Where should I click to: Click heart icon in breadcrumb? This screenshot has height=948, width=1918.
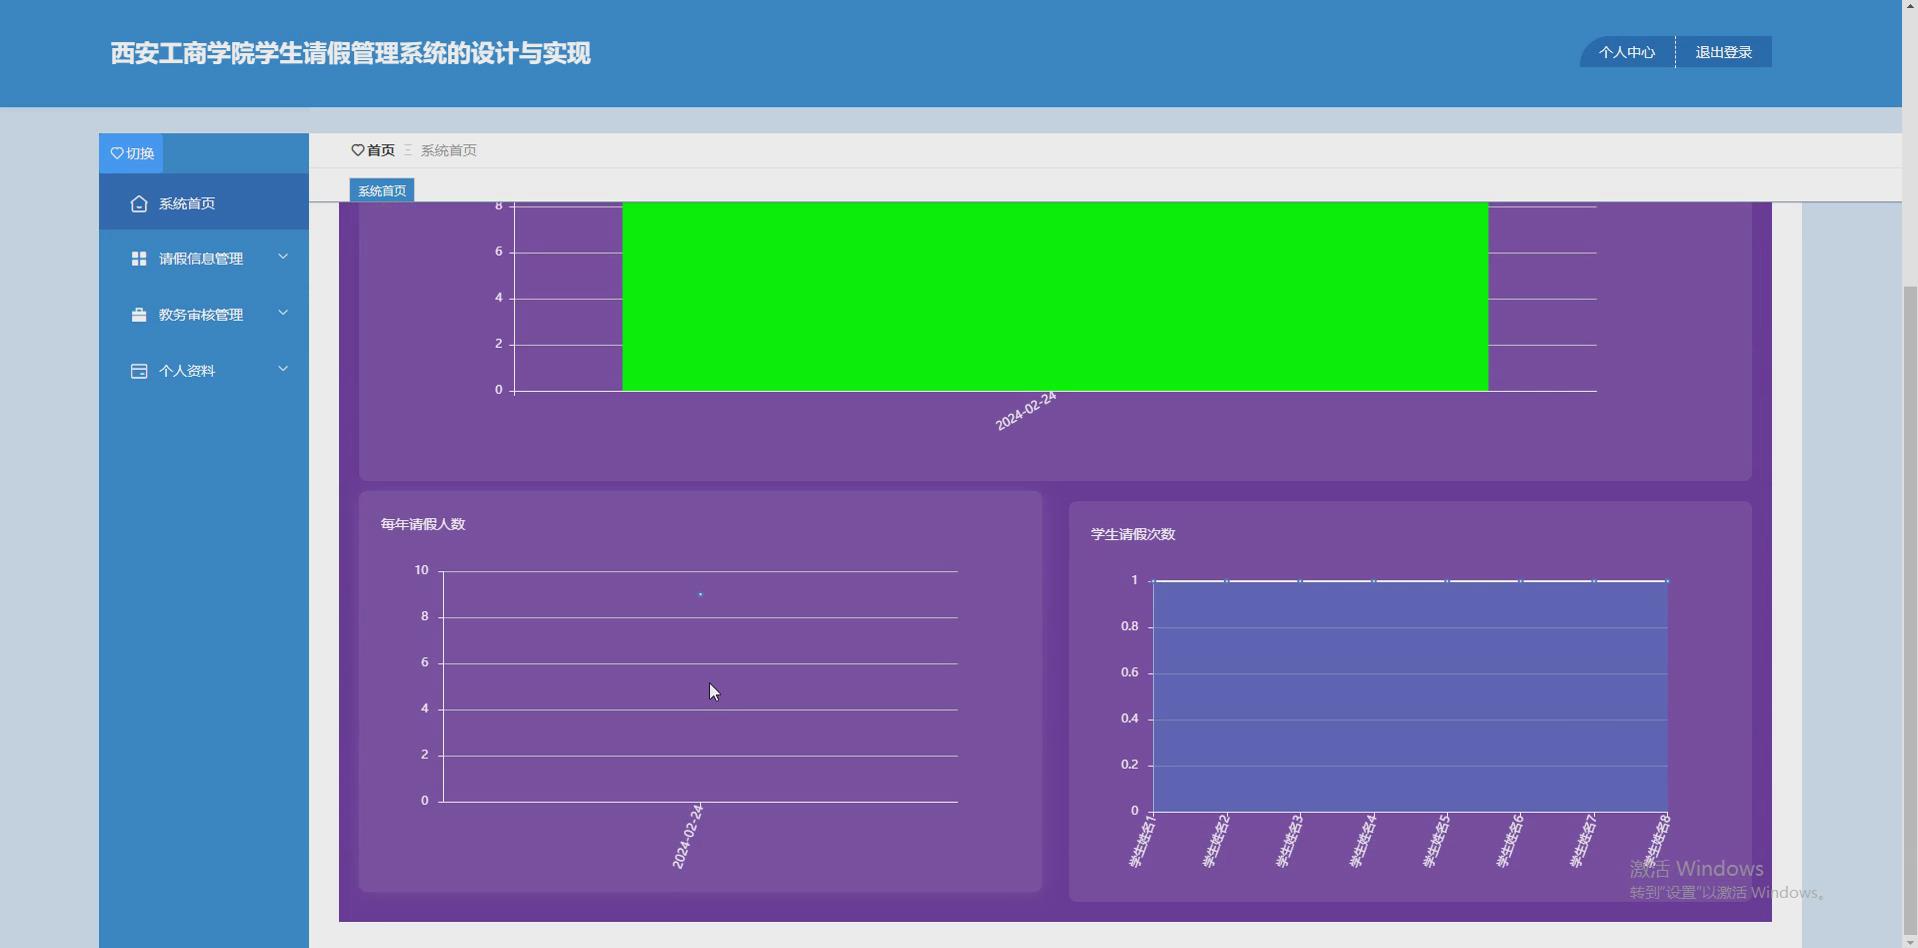358,150
